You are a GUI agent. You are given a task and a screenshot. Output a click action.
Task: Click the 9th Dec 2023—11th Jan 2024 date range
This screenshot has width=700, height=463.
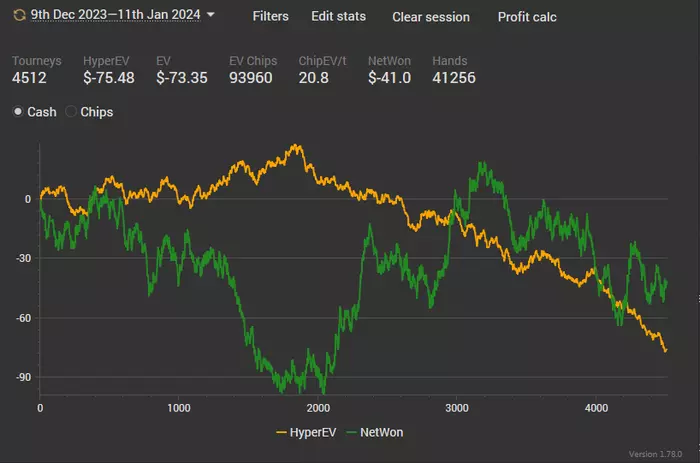(x=115, y=15)
